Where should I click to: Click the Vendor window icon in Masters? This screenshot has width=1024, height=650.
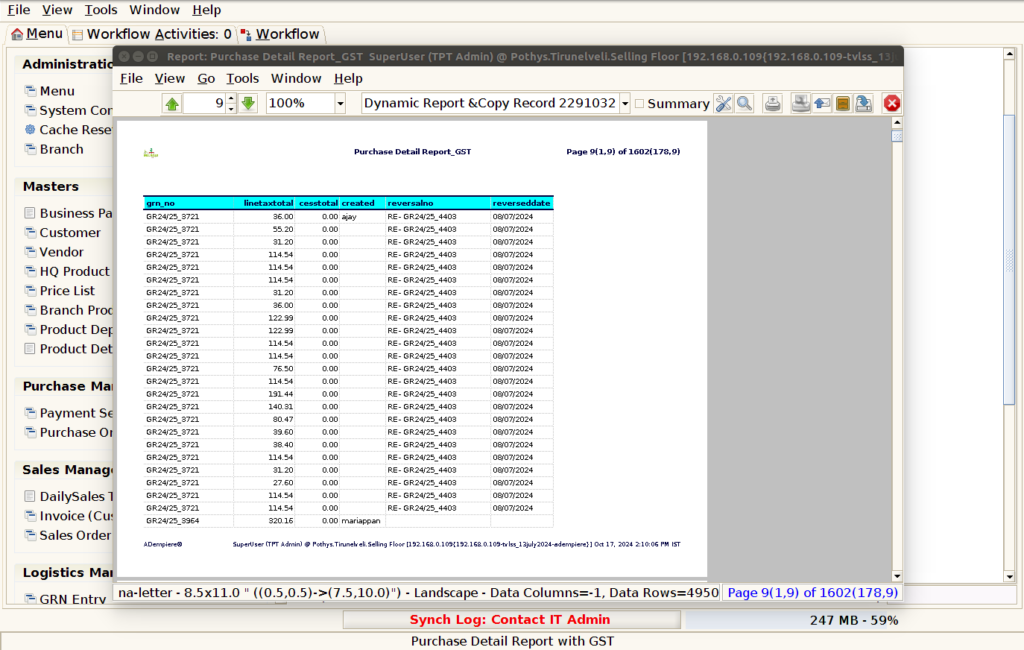pos(30,252)
